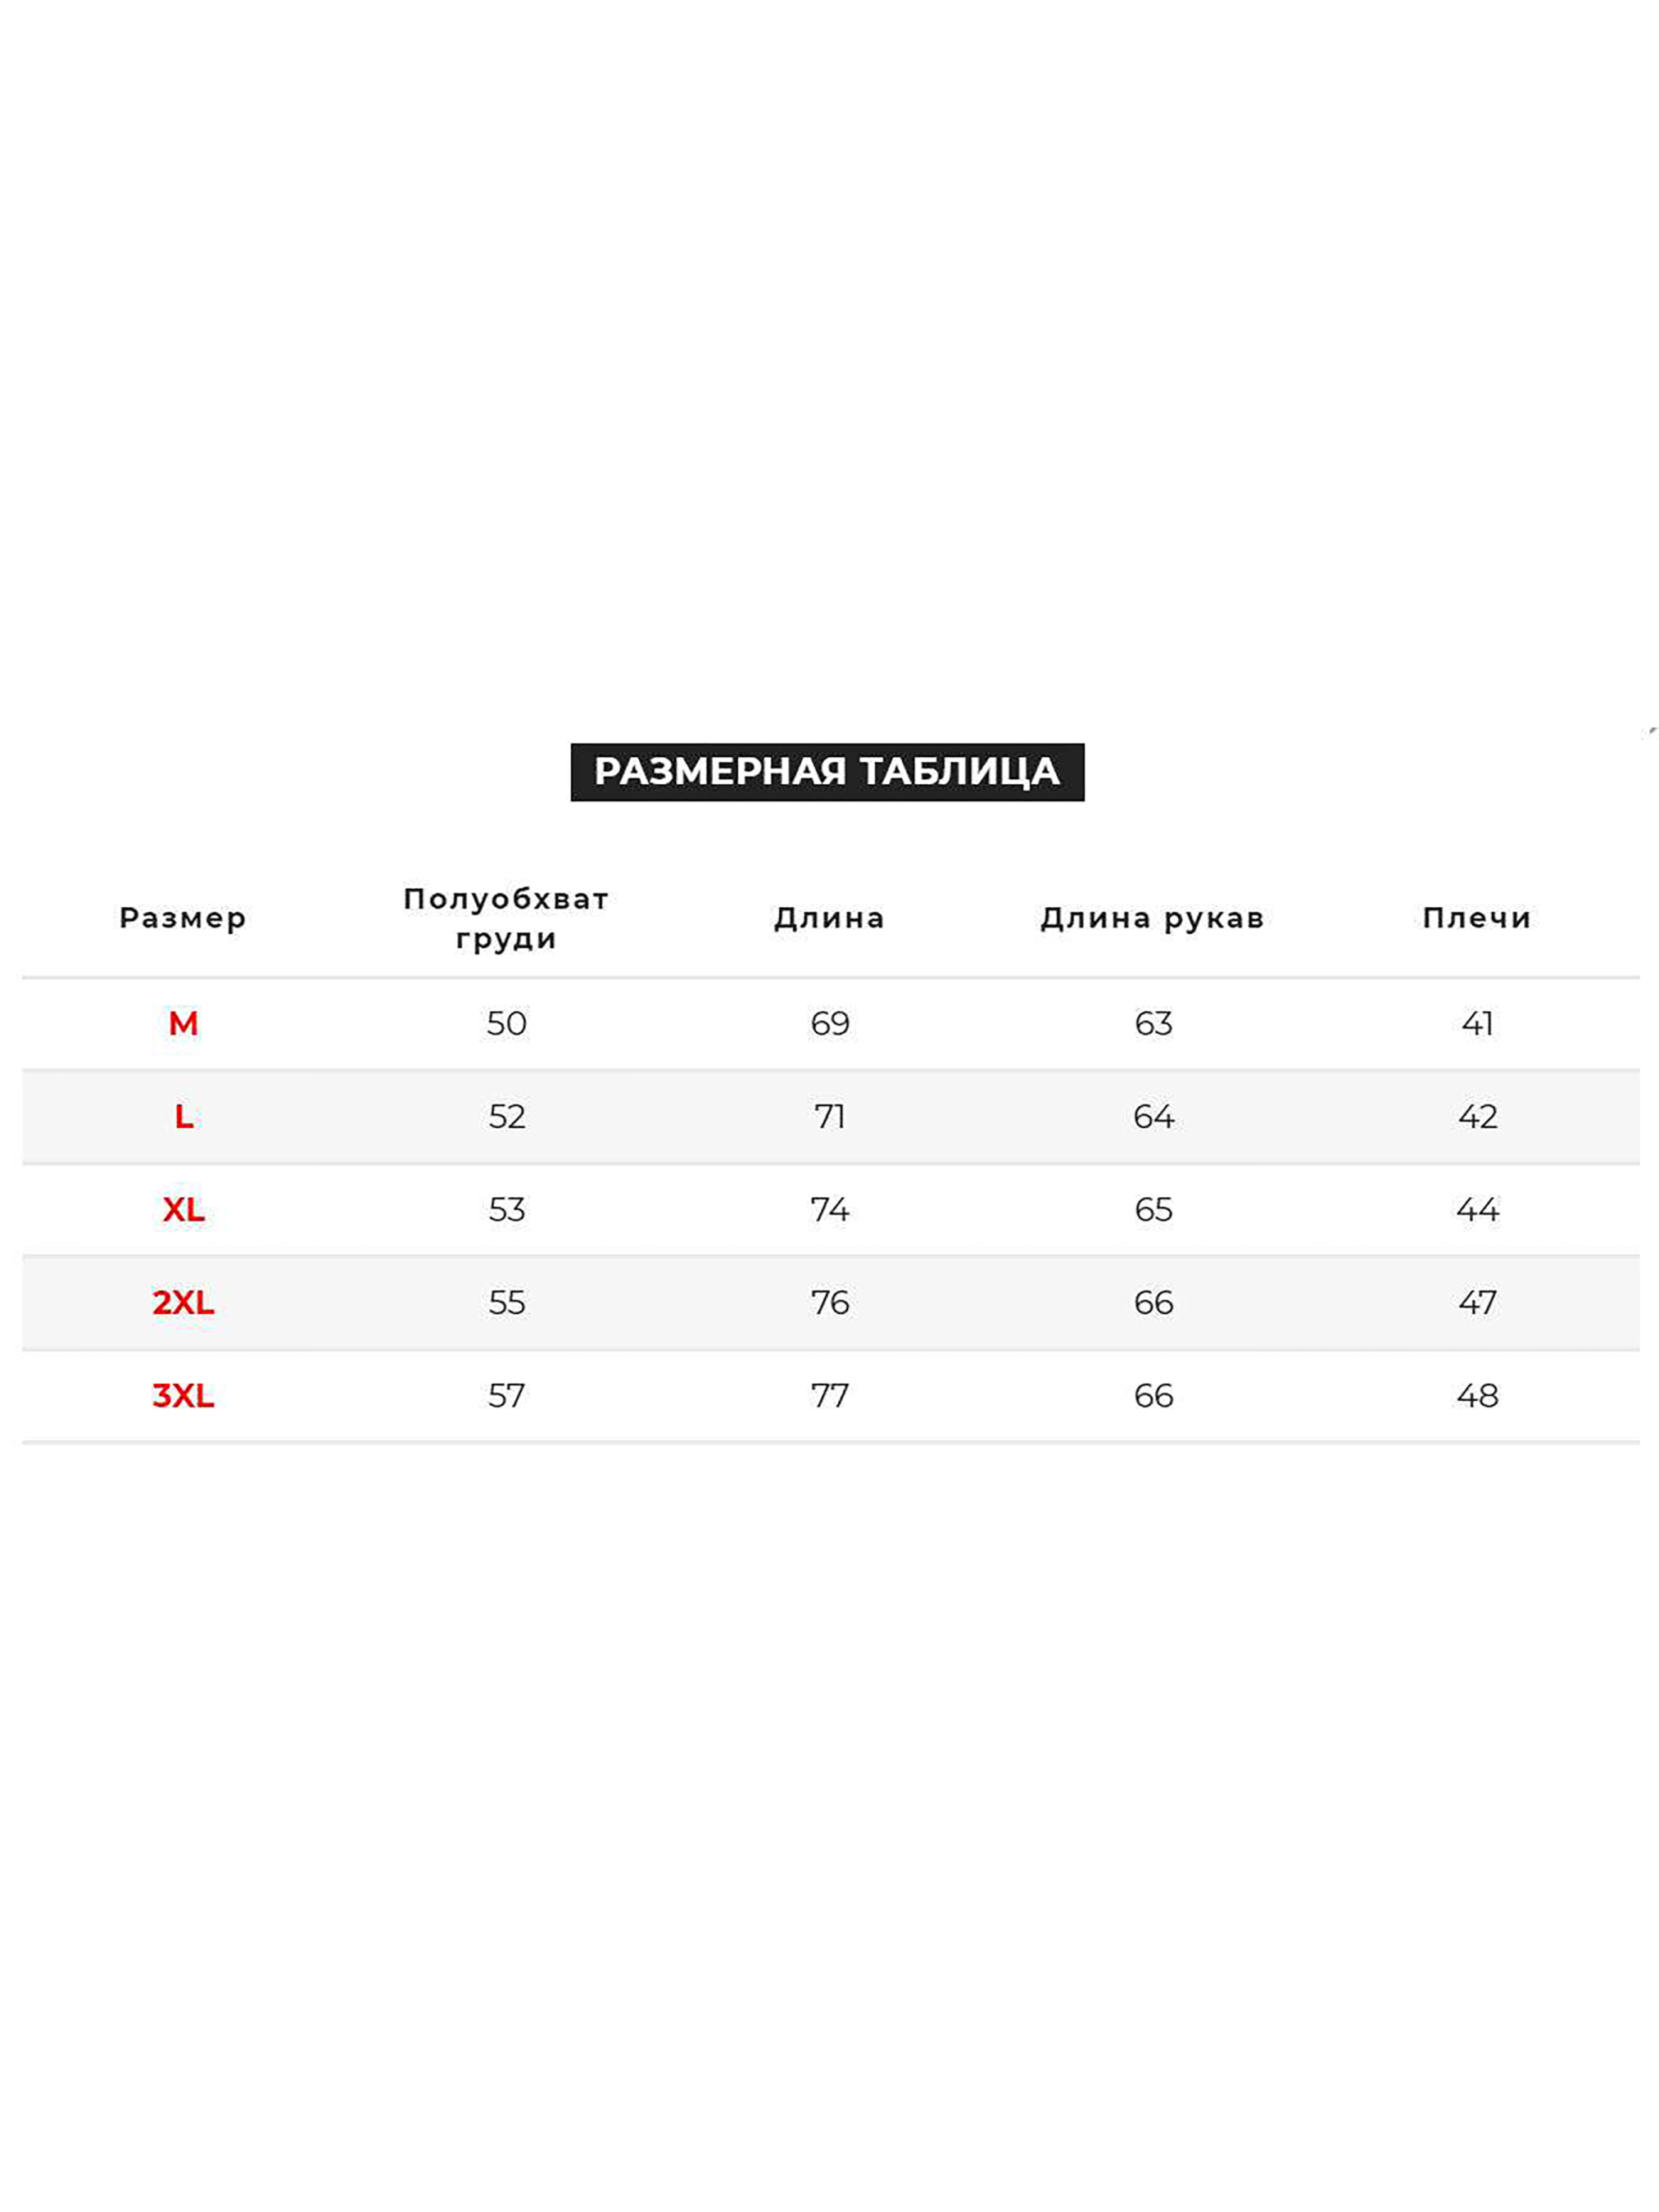Select the red M size label

click(183, 1023)
